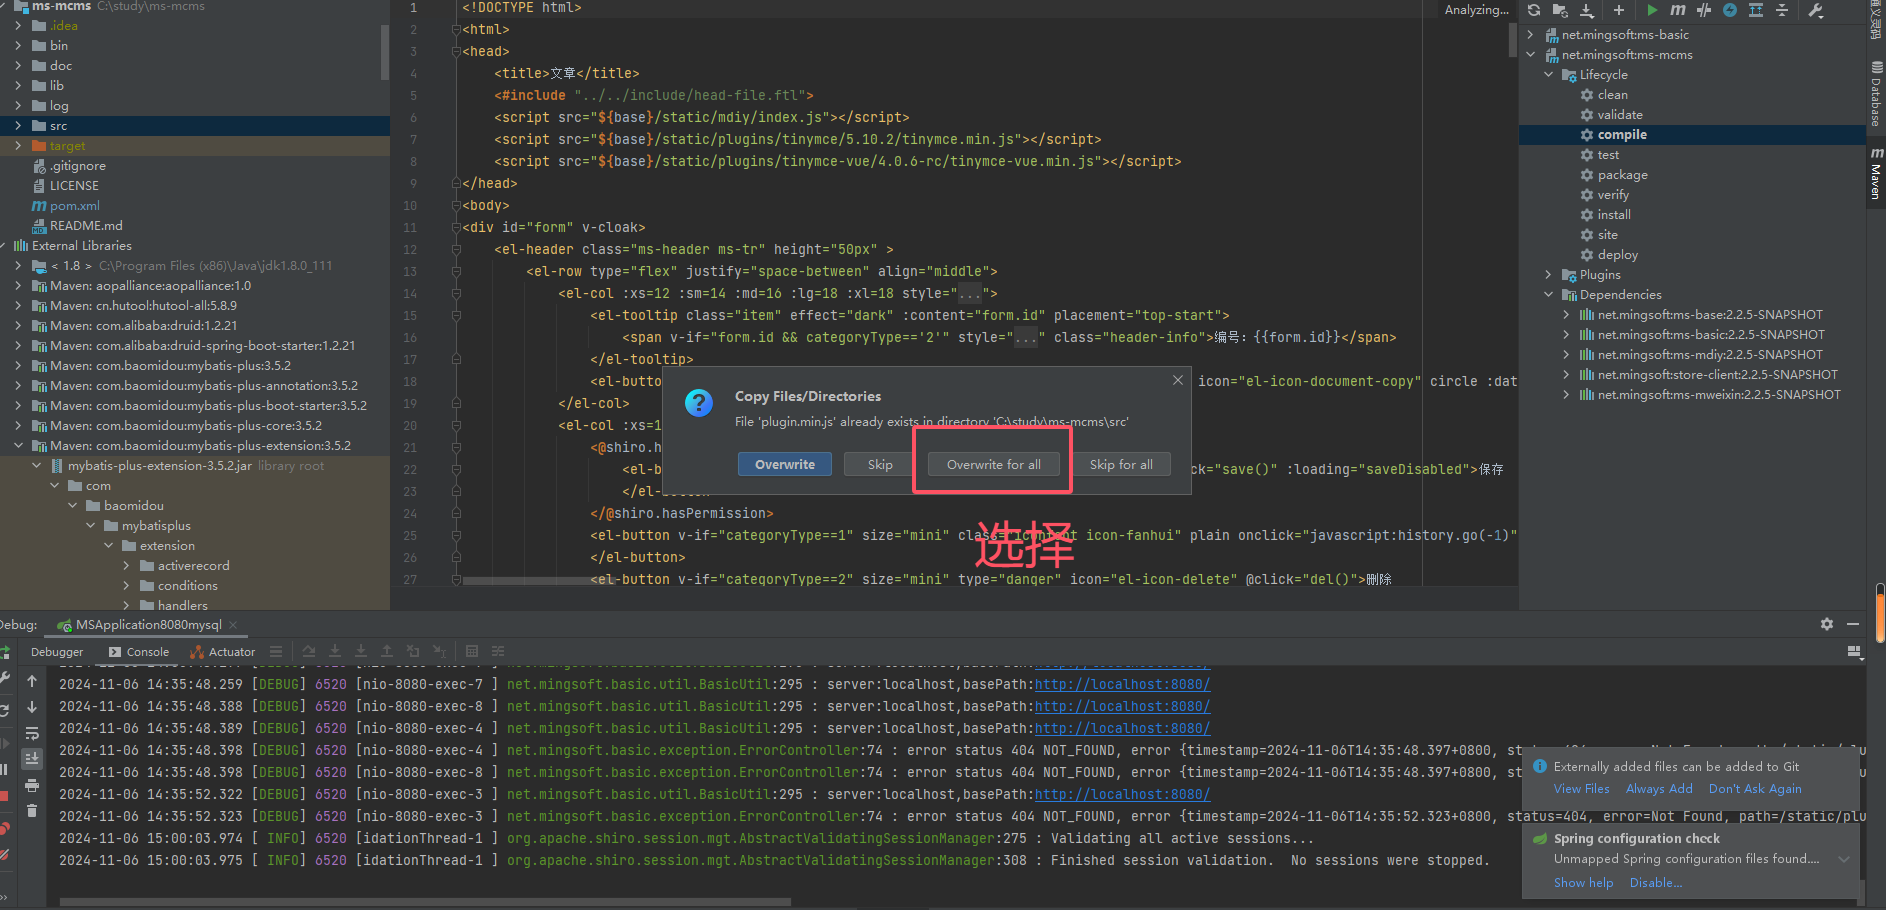Open first localhost:8080 link in console
Screen dimensions: 1886x910
coord(1122,685)
